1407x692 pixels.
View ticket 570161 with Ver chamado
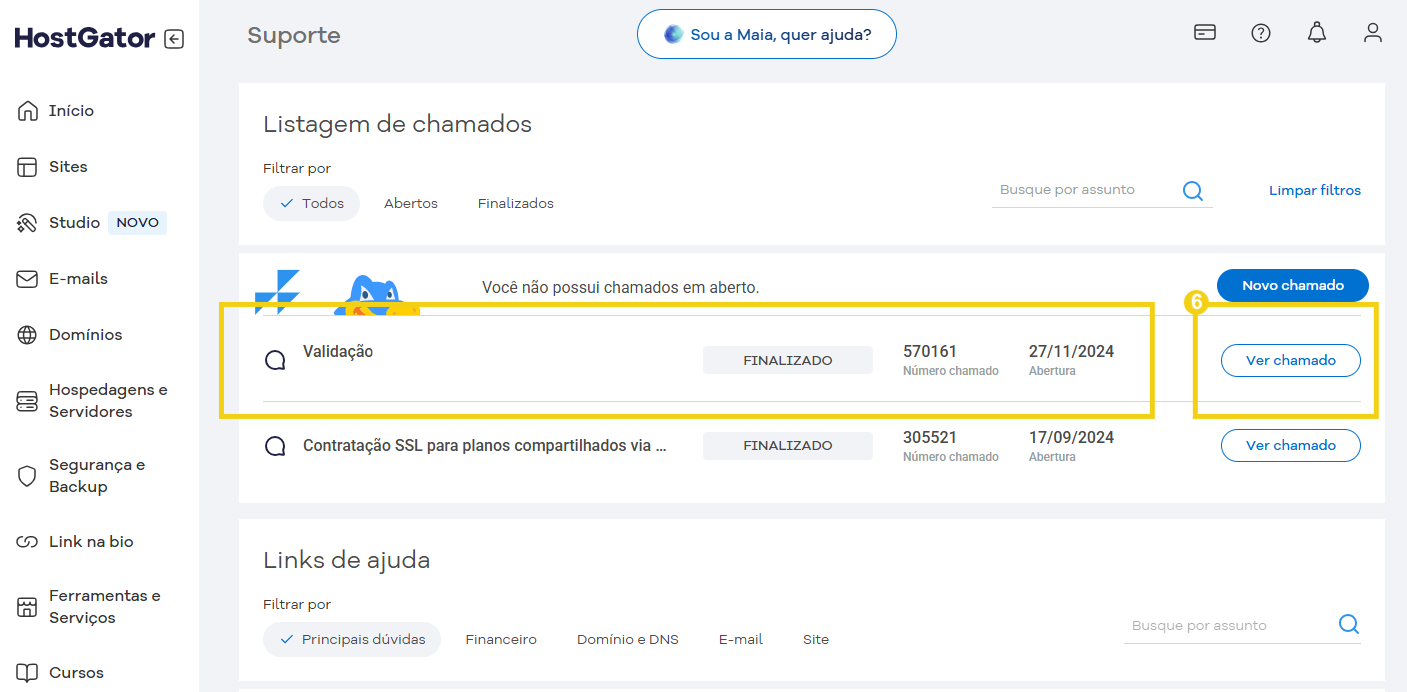click(1291, 360)
